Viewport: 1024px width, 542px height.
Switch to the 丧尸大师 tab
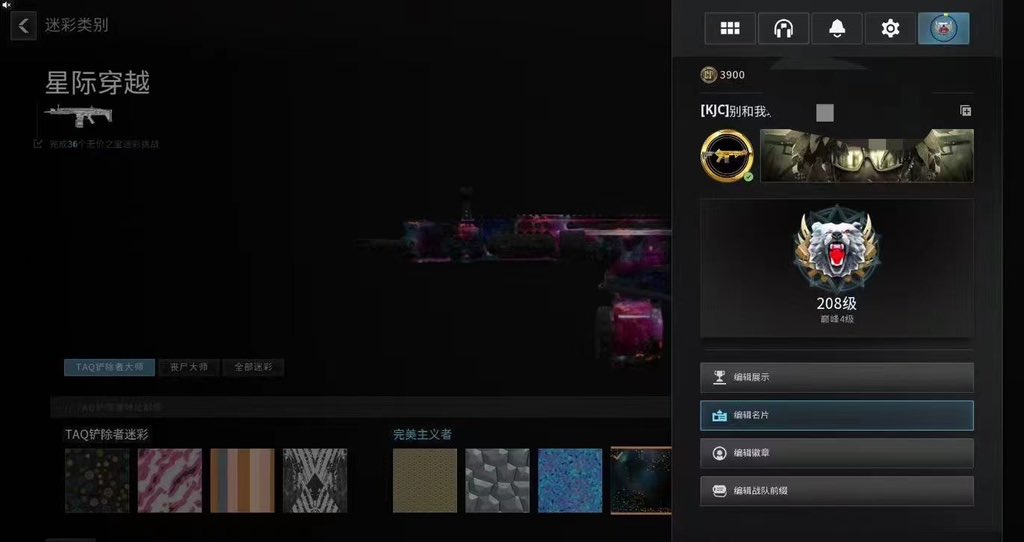click(x=189, y=367)
